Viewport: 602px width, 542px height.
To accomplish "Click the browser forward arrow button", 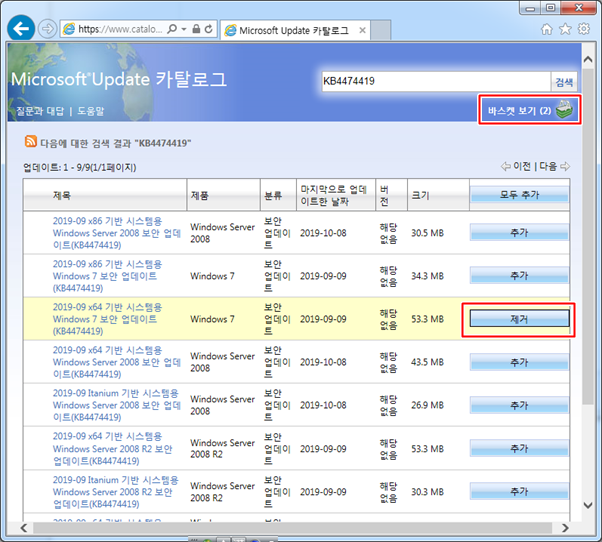I will pyautogui.click(x=48, y=29).
